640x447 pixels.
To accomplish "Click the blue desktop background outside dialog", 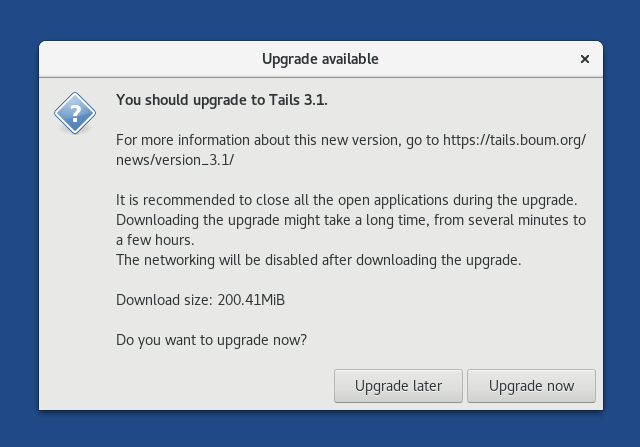I will tap(320, 20).
